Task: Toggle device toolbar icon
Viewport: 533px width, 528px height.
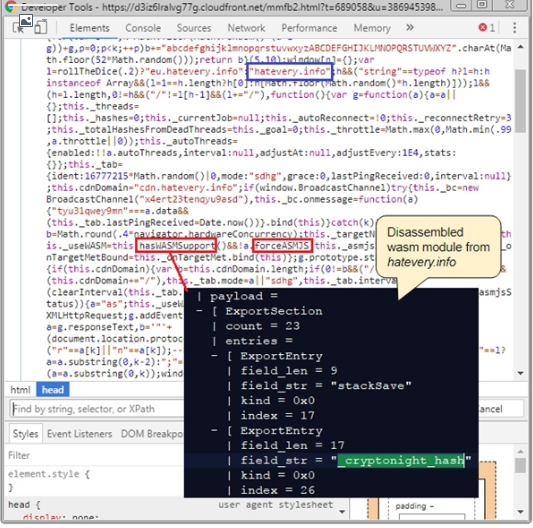Action: point(41,28)
